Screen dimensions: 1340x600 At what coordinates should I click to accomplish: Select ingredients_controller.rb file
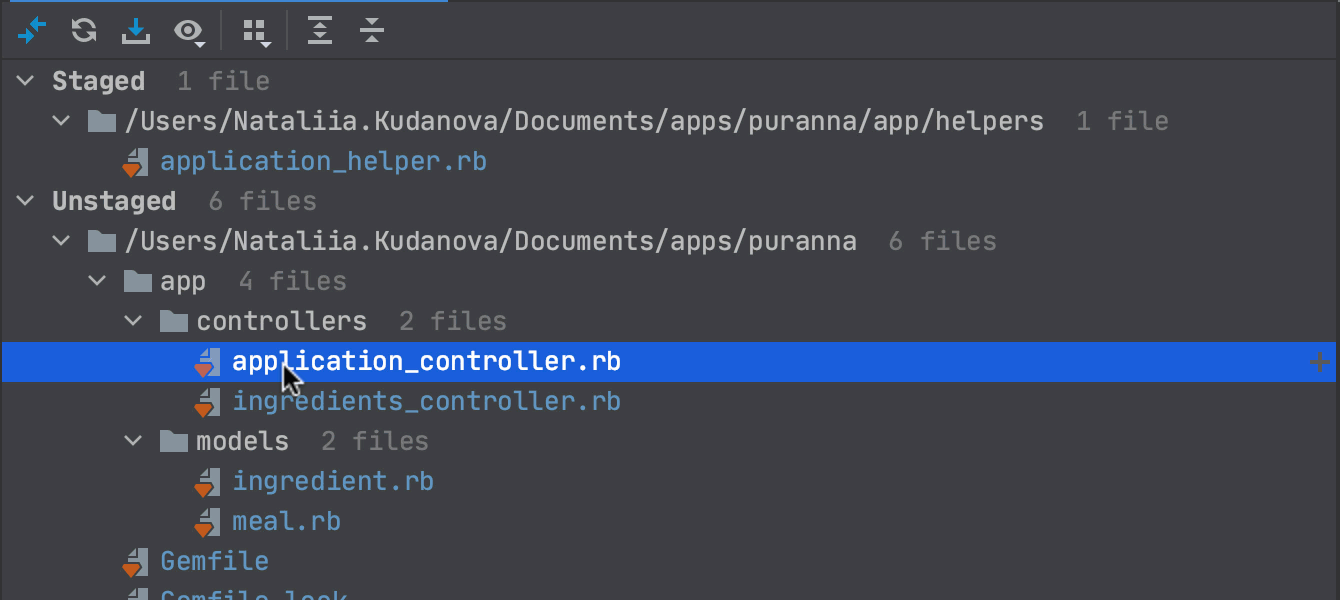(x=426, y=401)
